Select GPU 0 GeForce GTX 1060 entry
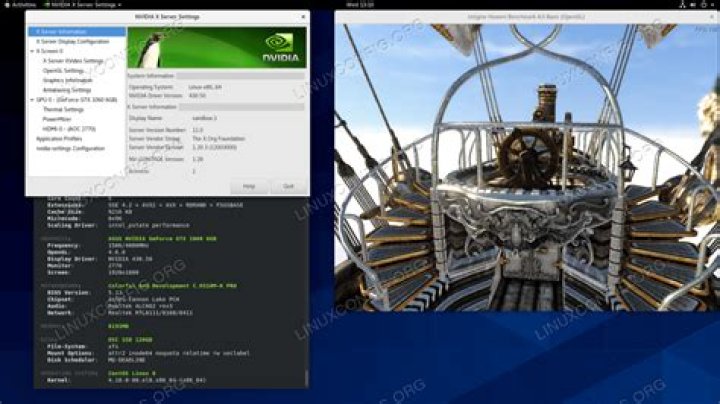 point(77,100)
